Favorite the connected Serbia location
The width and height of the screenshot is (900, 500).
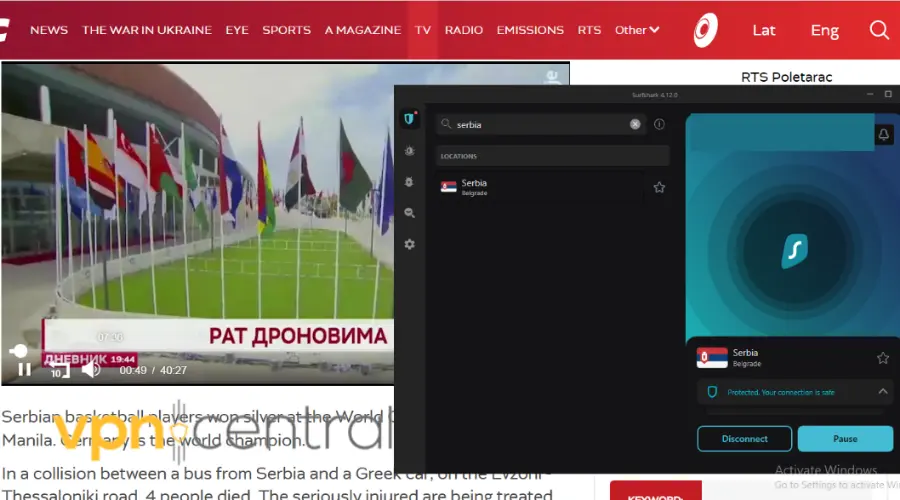point(883,358)
